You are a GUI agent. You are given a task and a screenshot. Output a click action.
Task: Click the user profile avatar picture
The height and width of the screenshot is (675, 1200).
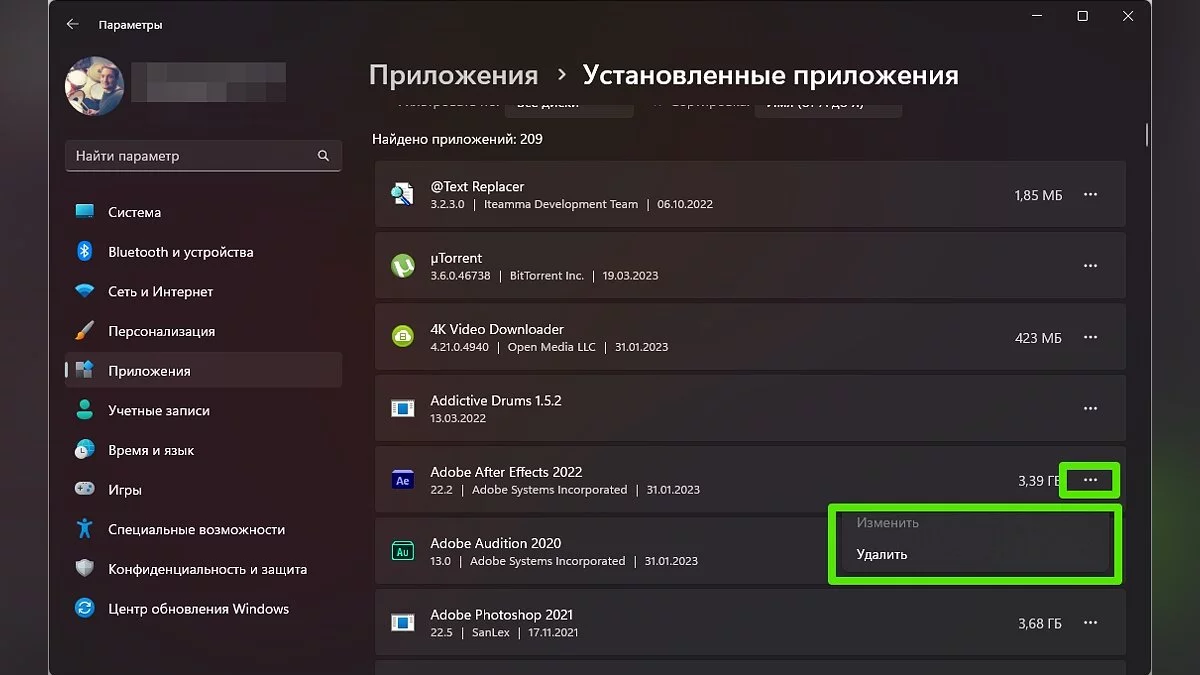click(94, 86)
